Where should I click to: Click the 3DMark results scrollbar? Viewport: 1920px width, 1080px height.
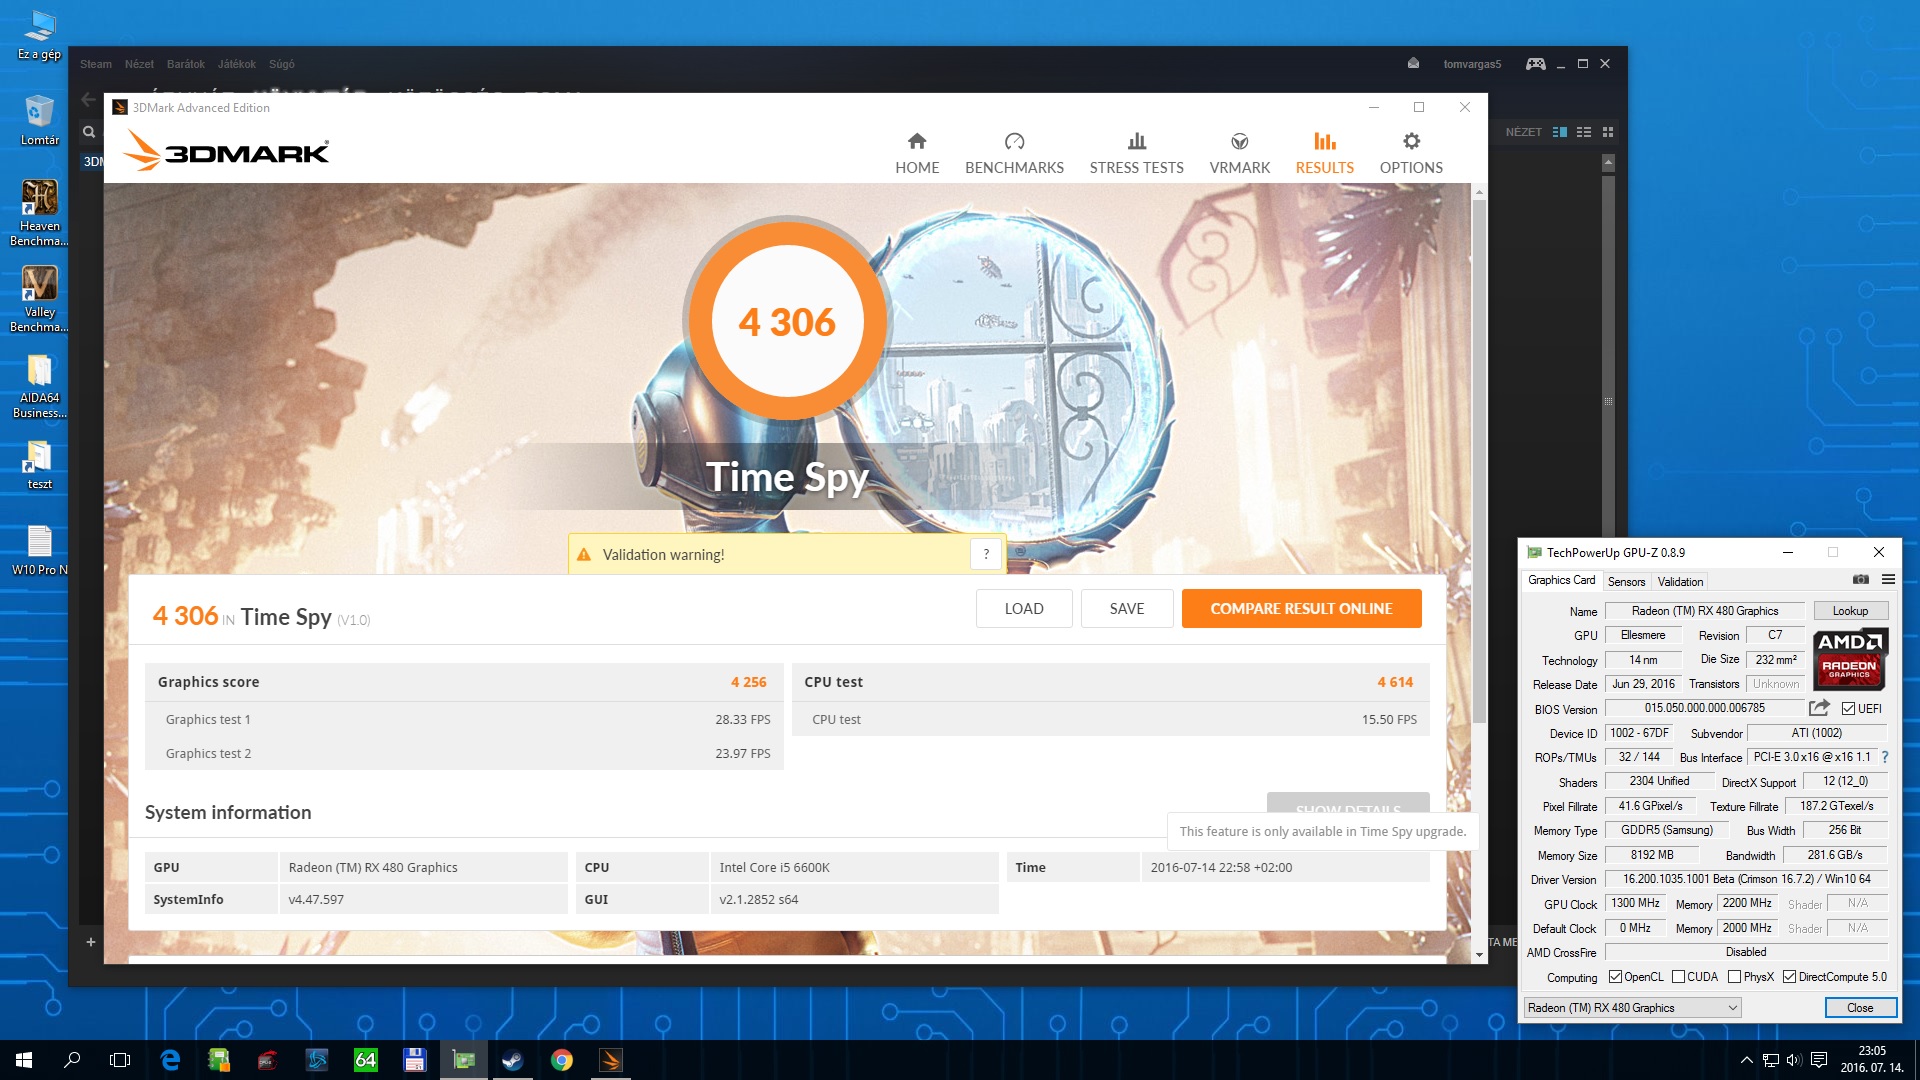1479,460
